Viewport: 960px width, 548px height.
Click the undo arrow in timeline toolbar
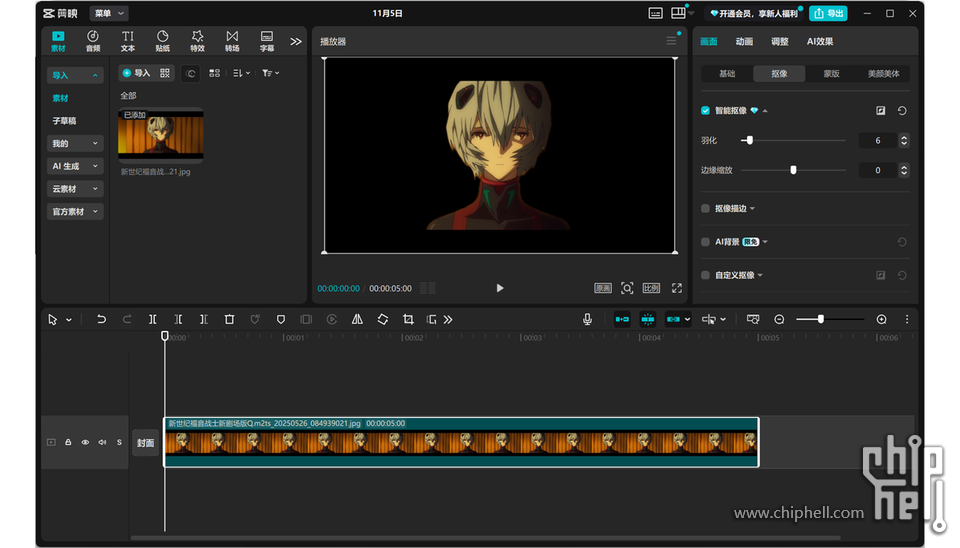[101, 319]
